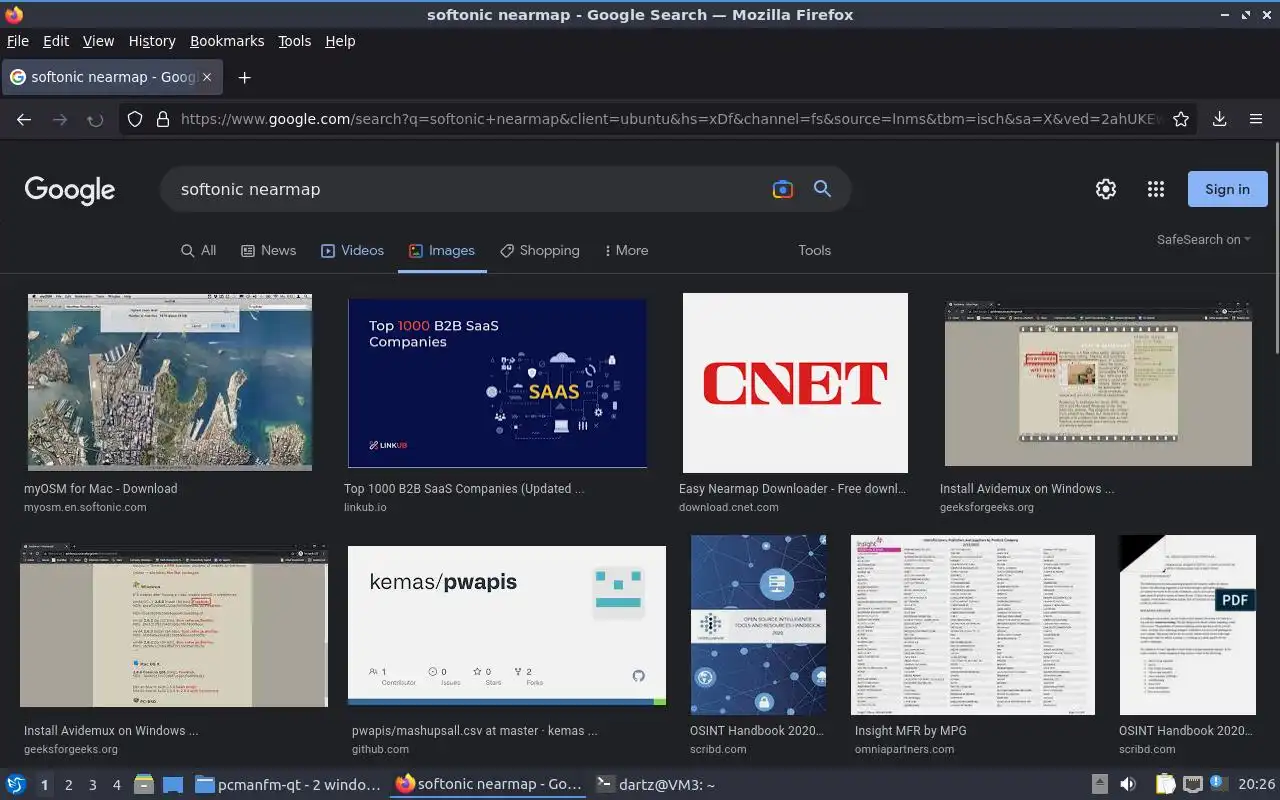Open the clipboard tray icon
The height and width of the screenshot is (800, 1280).
pos(1165,784)
